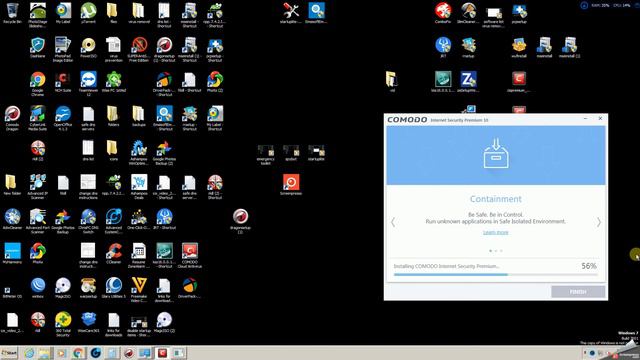Open PhotoPad Image Editor

[63, 49]
